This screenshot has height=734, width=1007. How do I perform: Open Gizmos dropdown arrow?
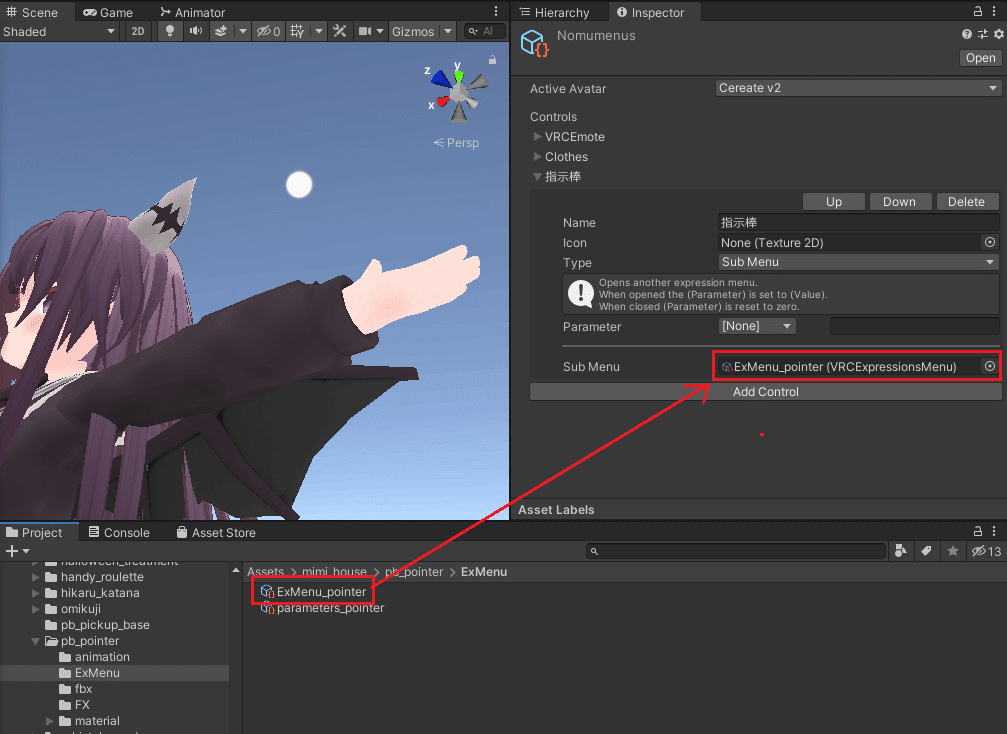448,31
